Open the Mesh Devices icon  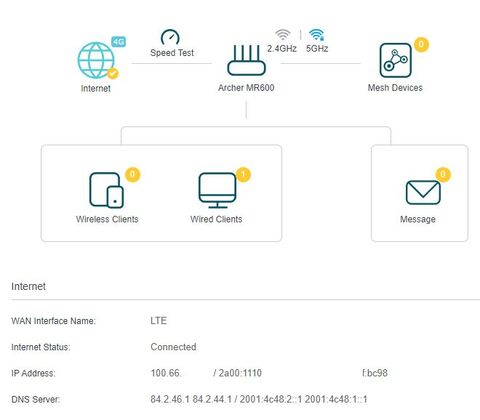[396, 60]
